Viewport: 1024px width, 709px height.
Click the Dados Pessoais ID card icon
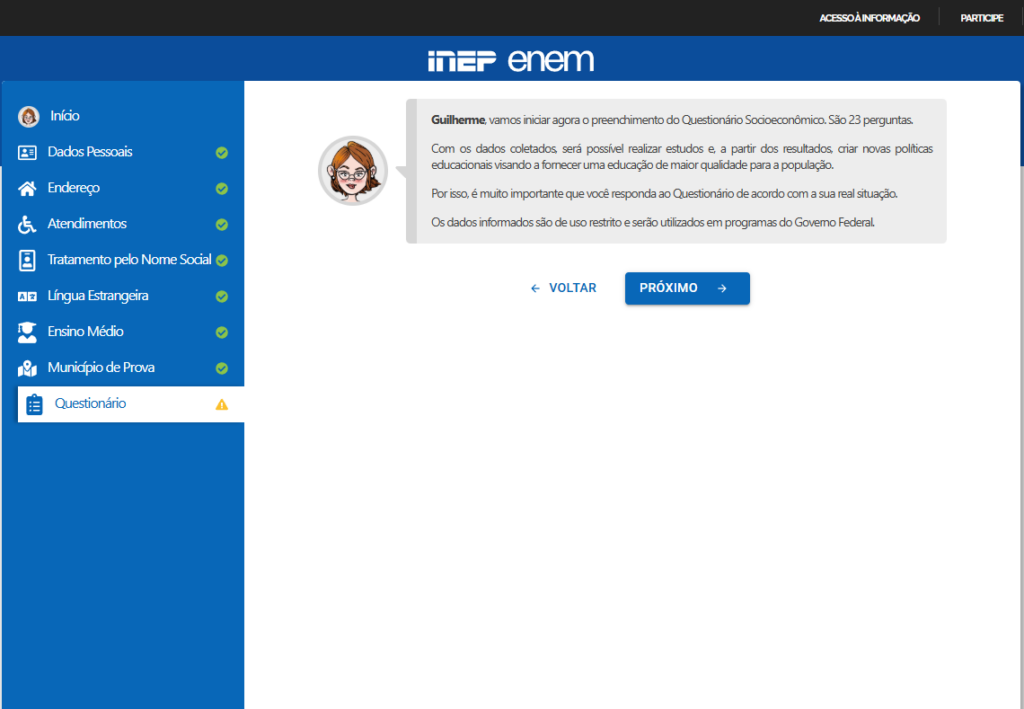[x=27, y=153]
